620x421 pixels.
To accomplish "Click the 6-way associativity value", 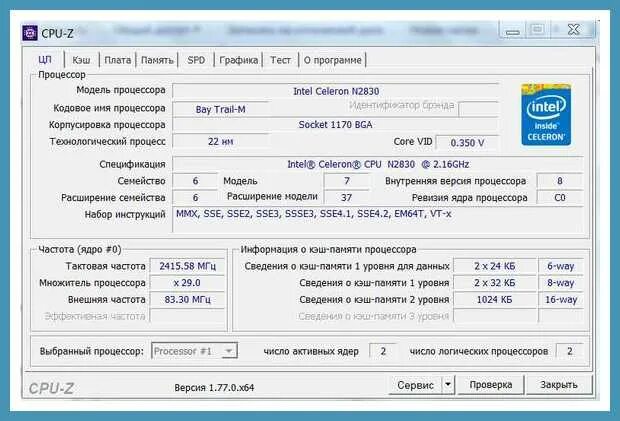I will point(561,266).
